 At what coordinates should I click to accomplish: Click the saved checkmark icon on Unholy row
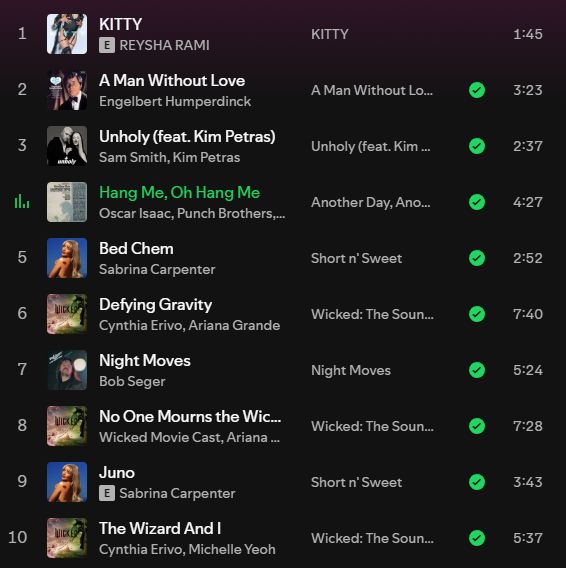point(477,146)
